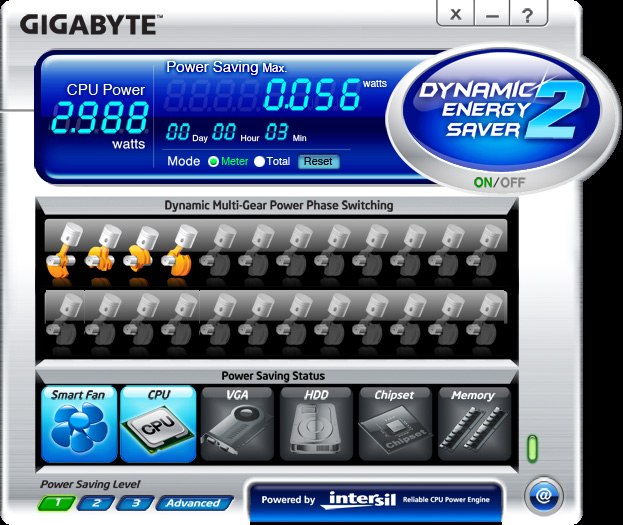Click the fourth orange active piston icon
The height and width of the screenshot is (525, 623).
[178, 251]
